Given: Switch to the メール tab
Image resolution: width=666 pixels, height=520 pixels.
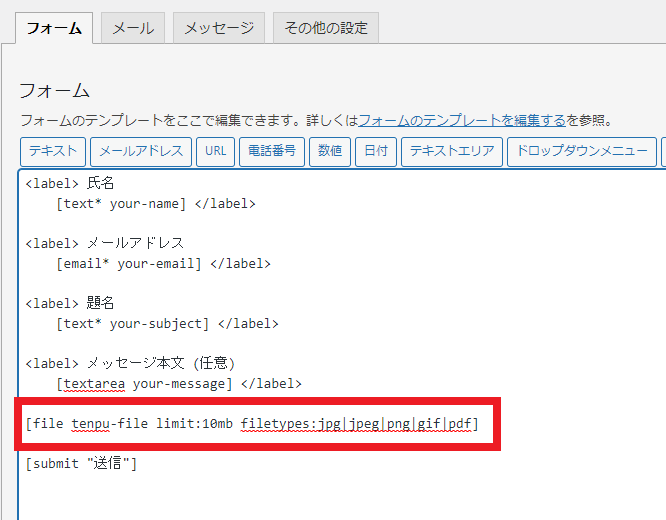Looking at the screenshot, I should [x=132, y=28].
